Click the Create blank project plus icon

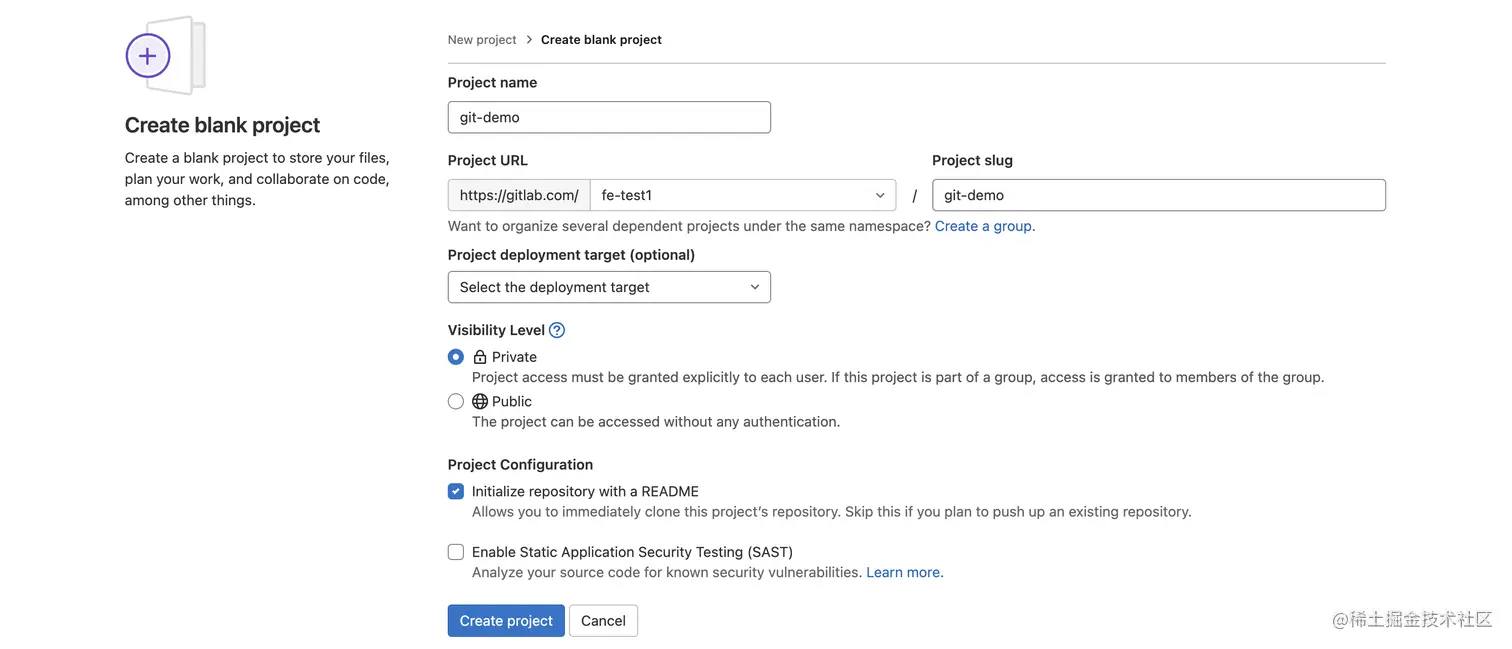(x=148, y=56)
